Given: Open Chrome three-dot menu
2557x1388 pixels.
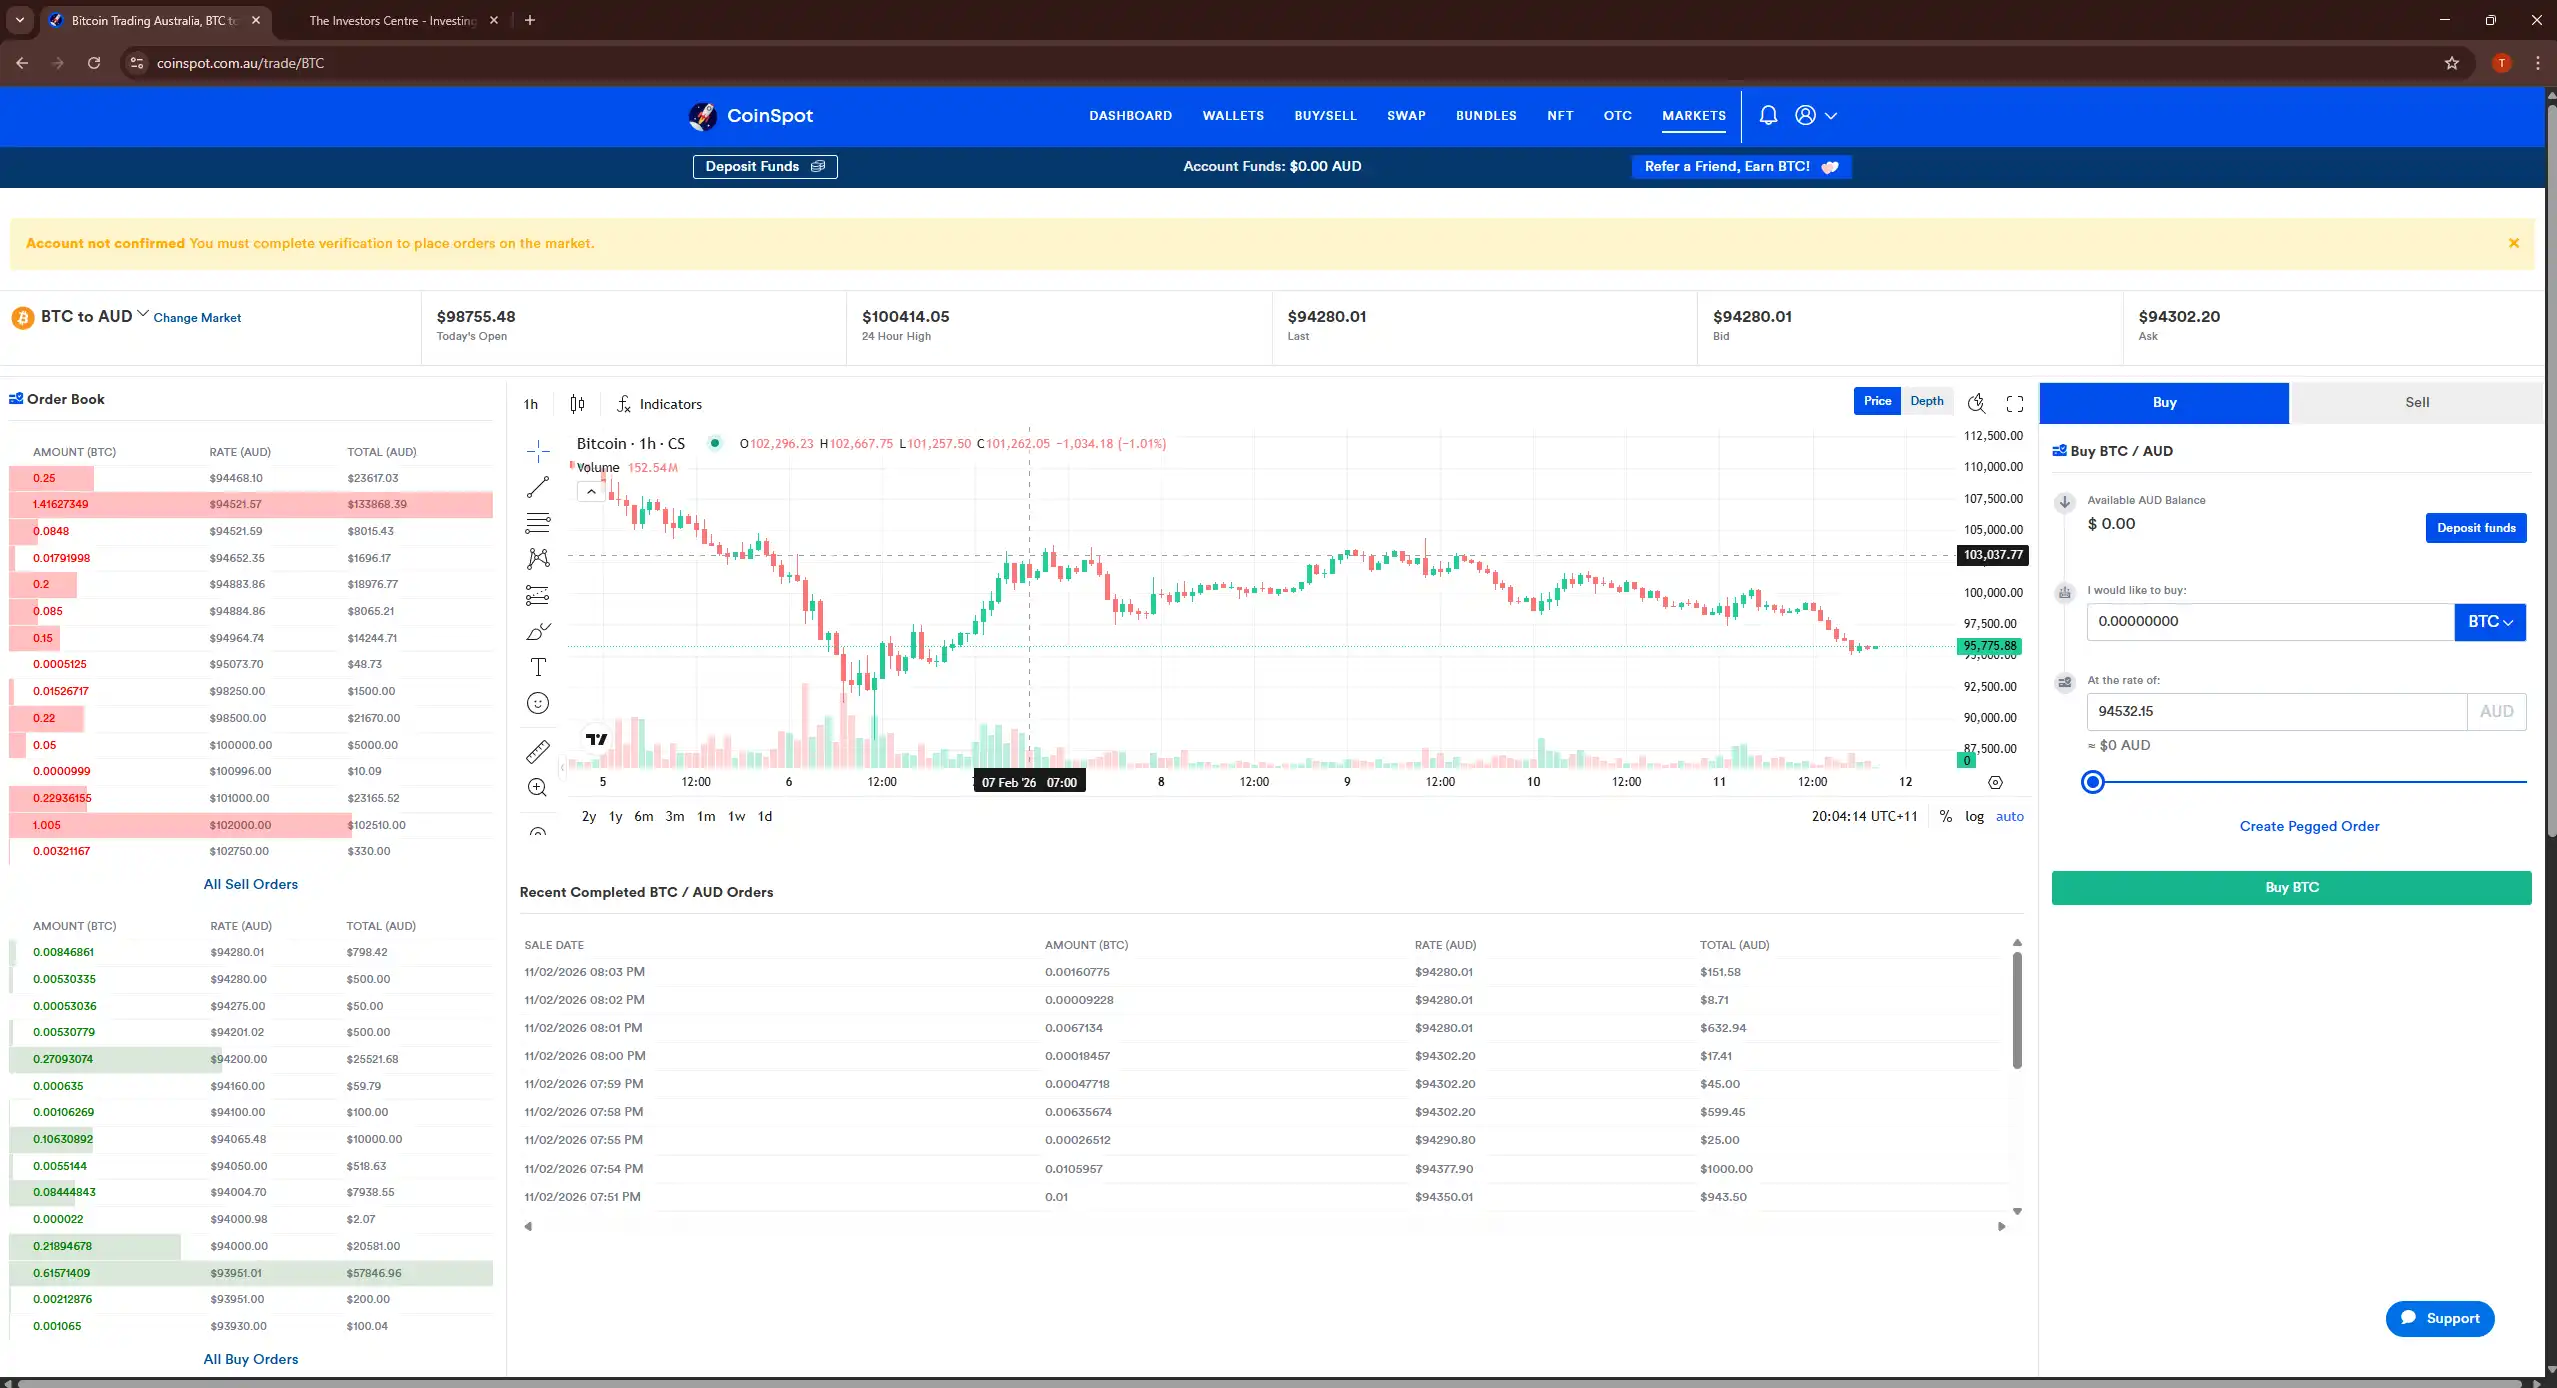Looking at the screenshot, I should 2538,63.
